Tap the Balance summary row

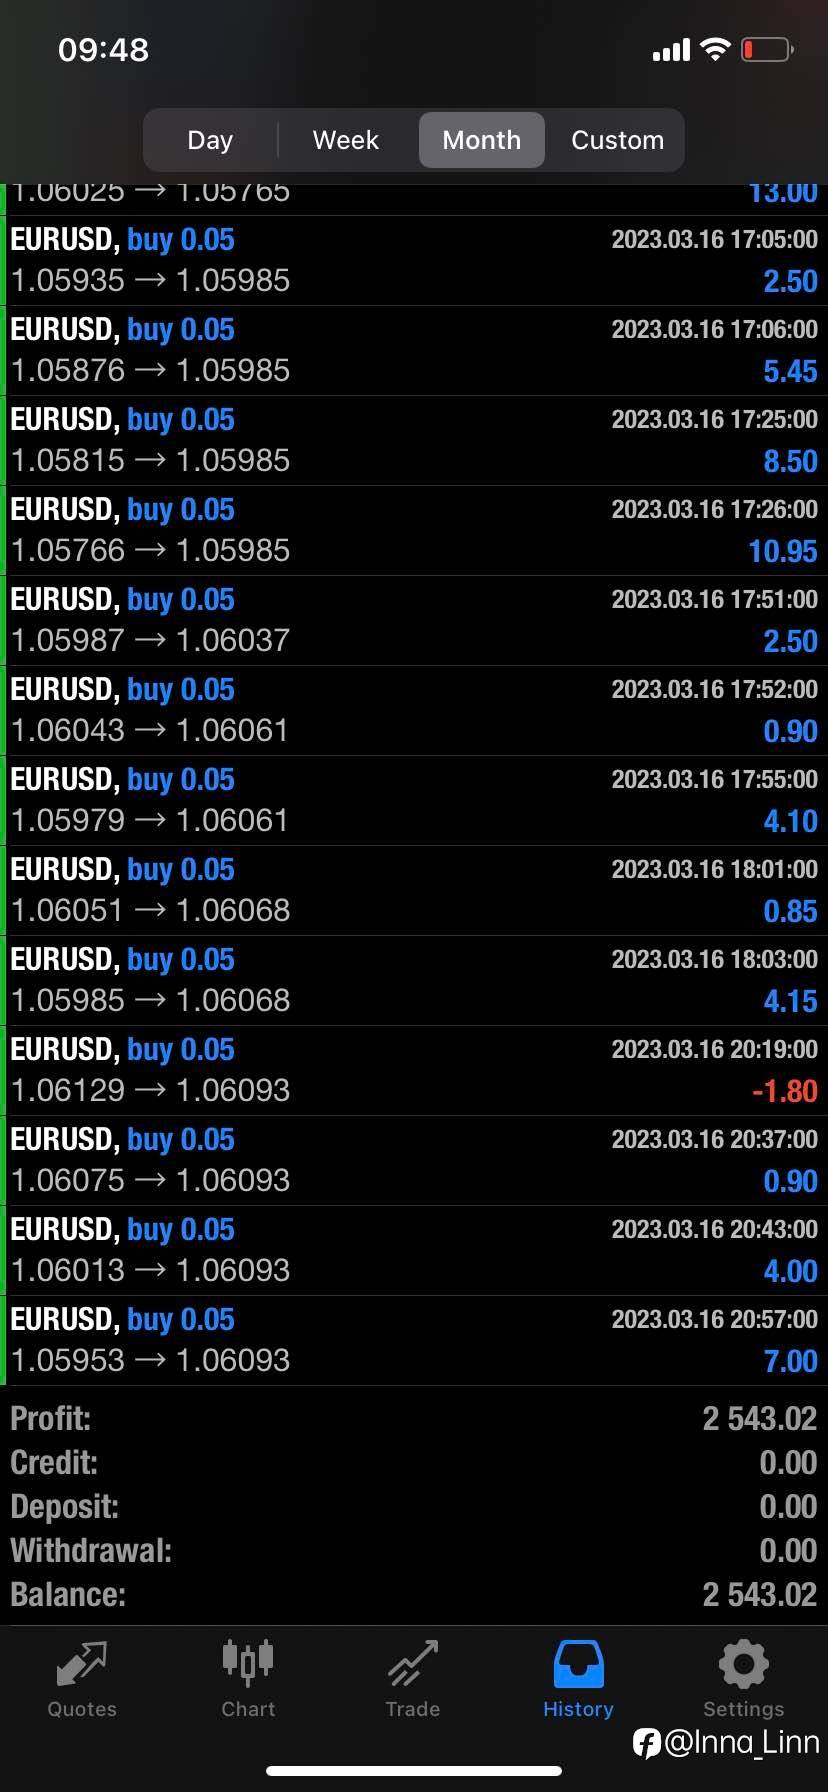(x=414, y=1594)
